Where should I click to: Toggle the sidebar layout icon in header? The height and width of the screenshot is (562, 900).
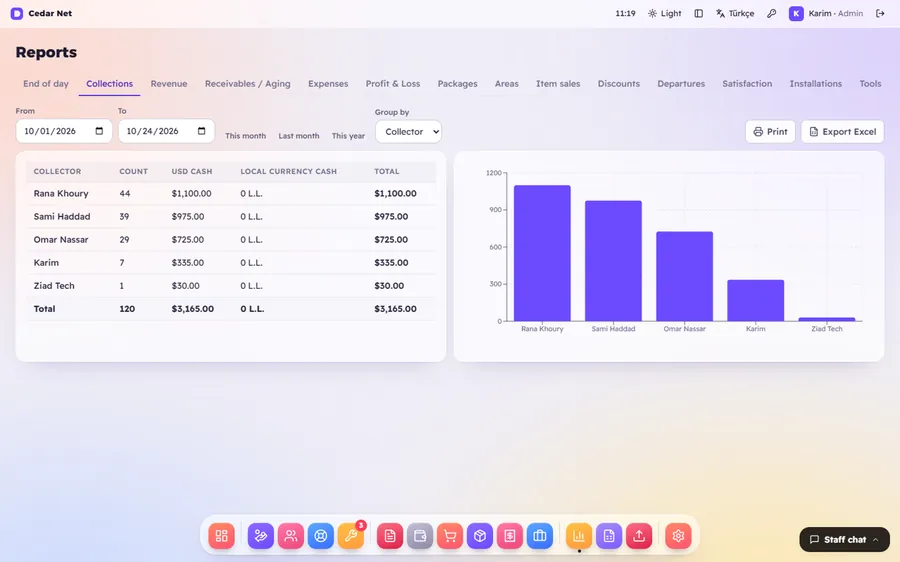(699, 13)
